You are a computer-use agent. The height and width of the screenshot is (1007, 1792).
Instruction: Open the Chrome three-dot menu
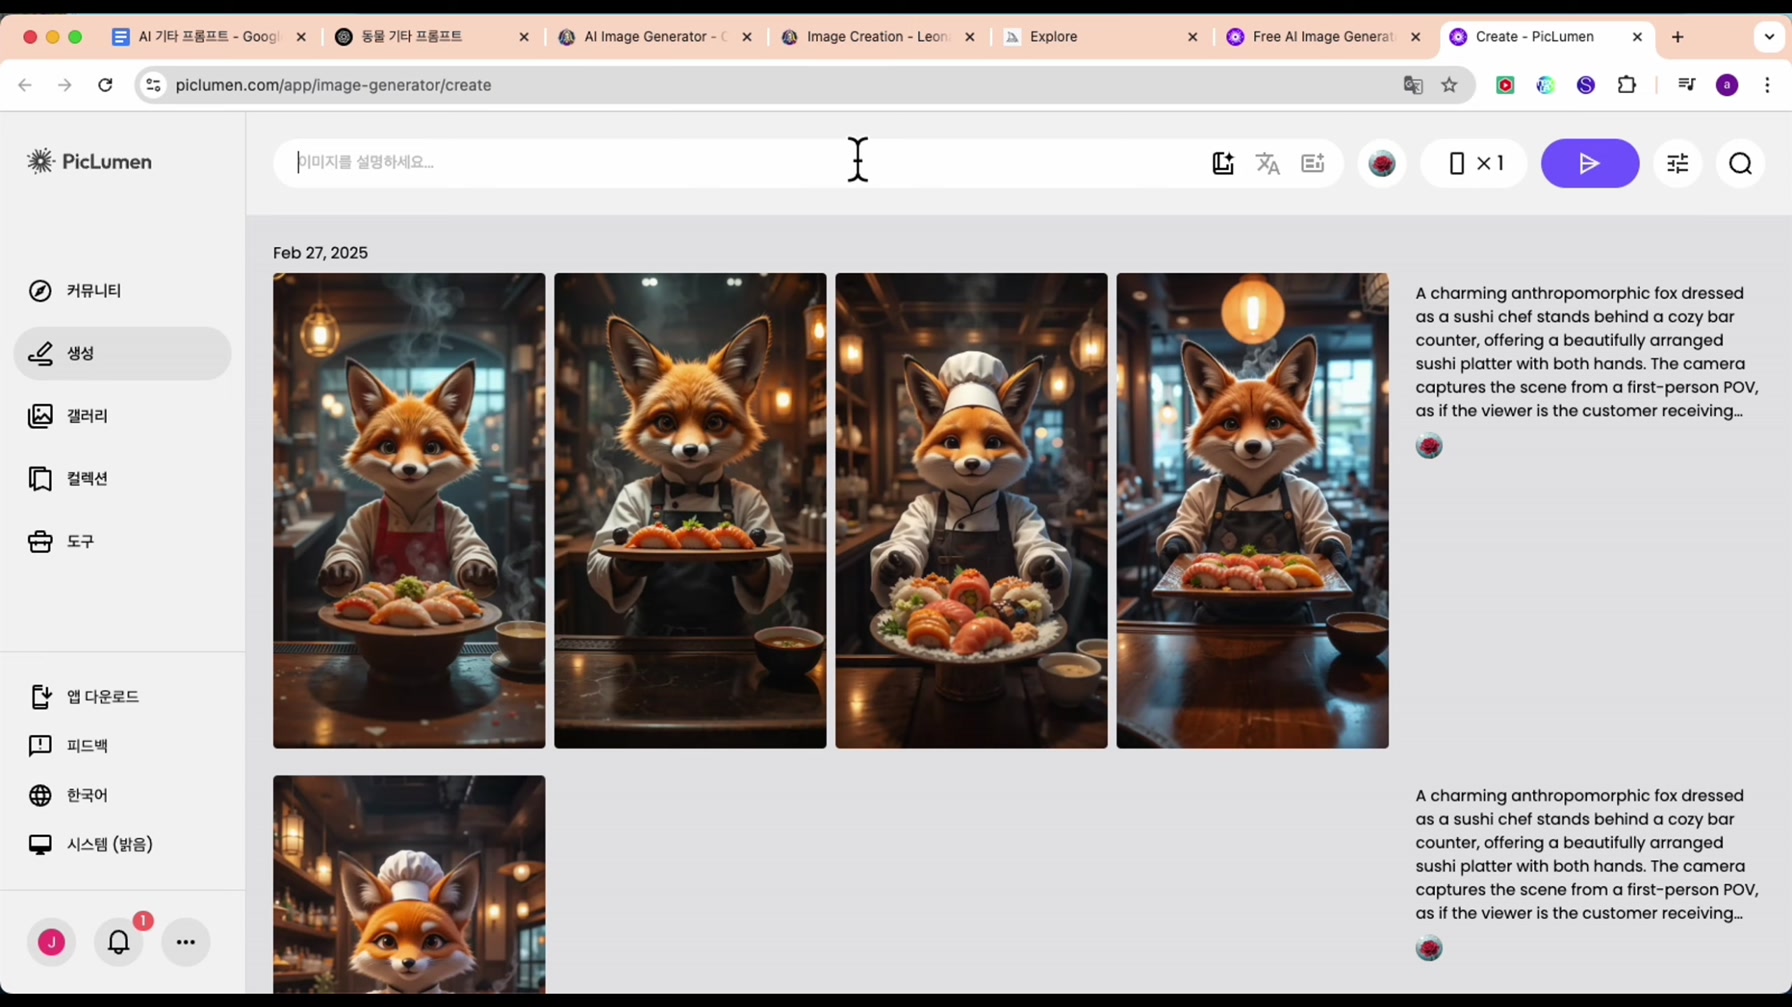tap(1768, 85)
